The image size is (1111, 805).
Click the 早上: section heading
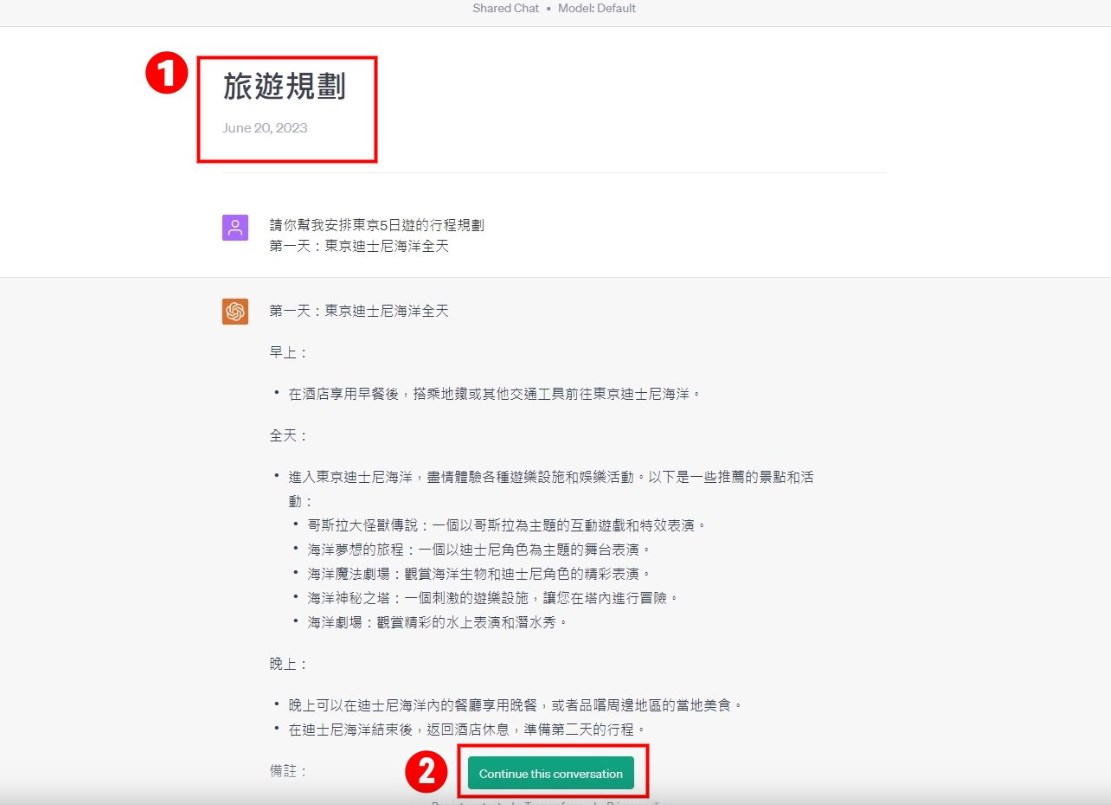click(289, 352)
